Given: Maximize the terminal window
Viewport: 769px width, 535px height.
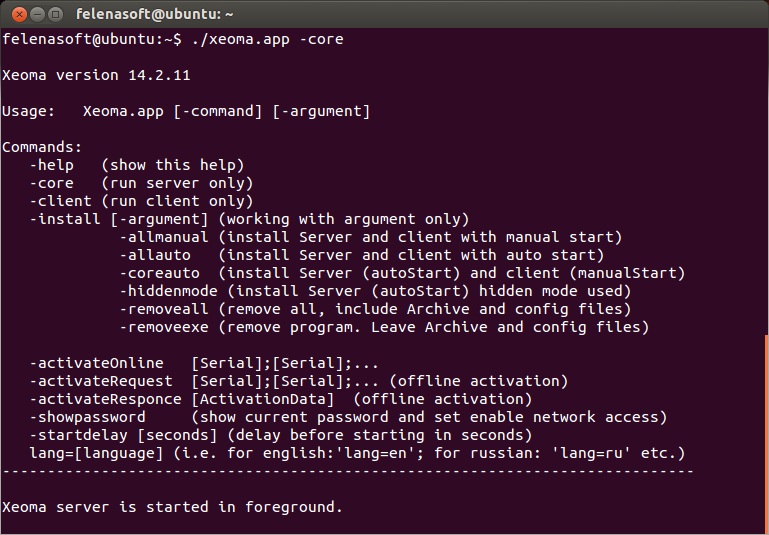Looking at the screenshot, I should point(55,14).
